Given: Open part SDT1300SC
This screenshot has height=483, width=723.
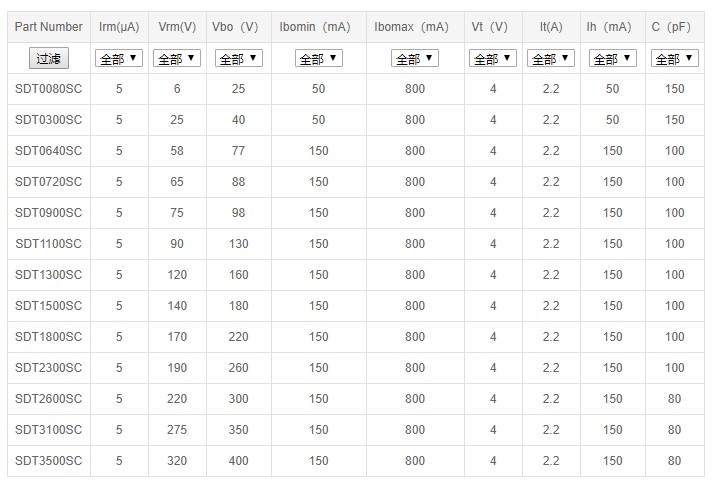Looking at the screenshot, I should (49, 275).
